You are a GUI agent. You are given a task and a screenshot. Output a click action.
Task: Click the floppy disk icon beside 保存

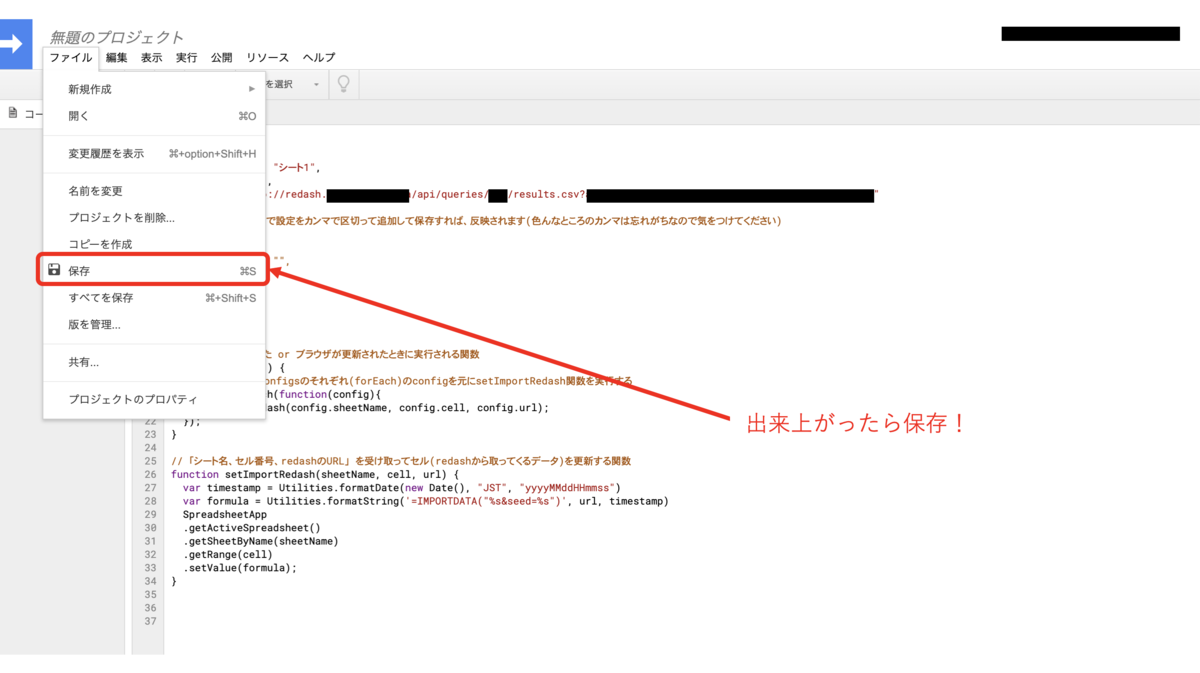click(x=52, y=268)
